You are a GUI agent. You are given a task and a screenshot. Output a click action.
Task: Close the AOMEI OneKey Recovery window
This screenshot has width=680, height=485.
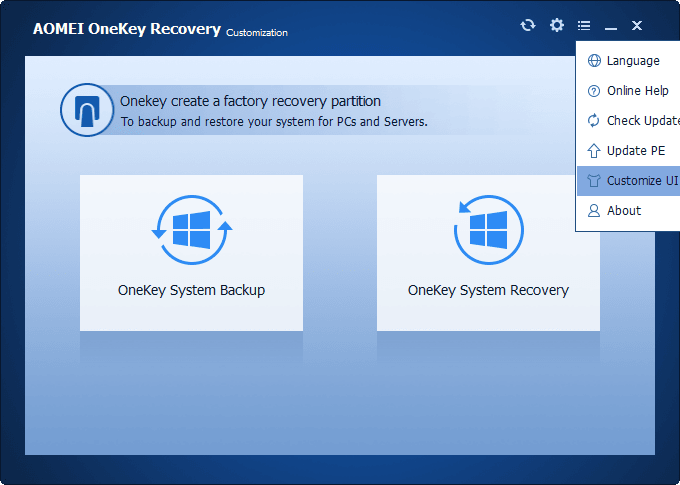[x=637, y=26]
